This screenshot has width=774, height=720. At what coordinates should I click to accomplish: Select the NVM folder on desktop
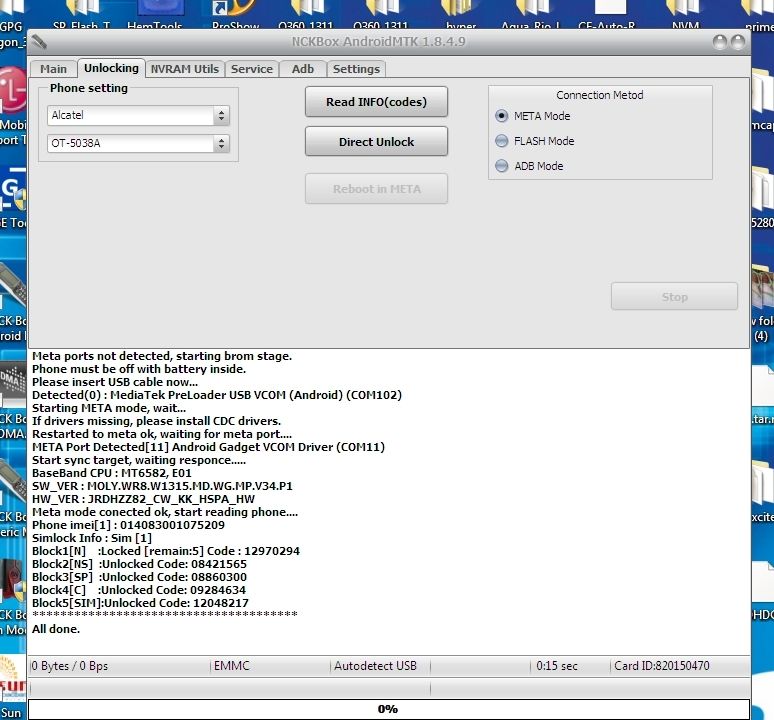[x=686, y=14]
